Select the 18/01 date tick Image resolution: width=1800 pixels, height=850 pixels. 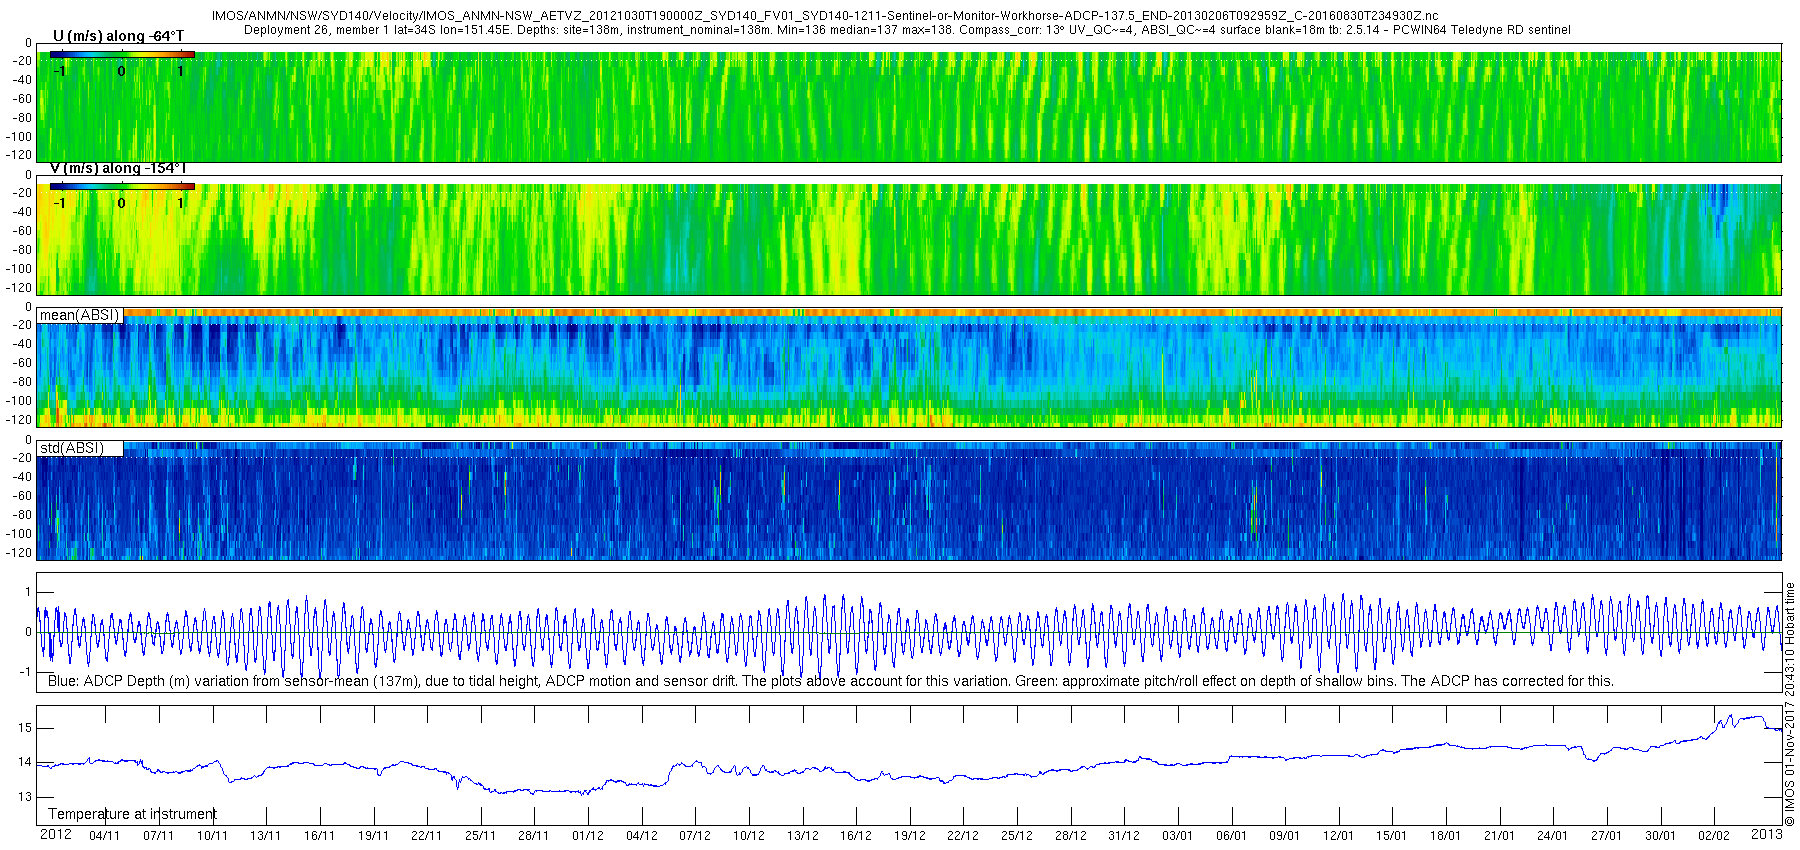(x=1446, y=836)
